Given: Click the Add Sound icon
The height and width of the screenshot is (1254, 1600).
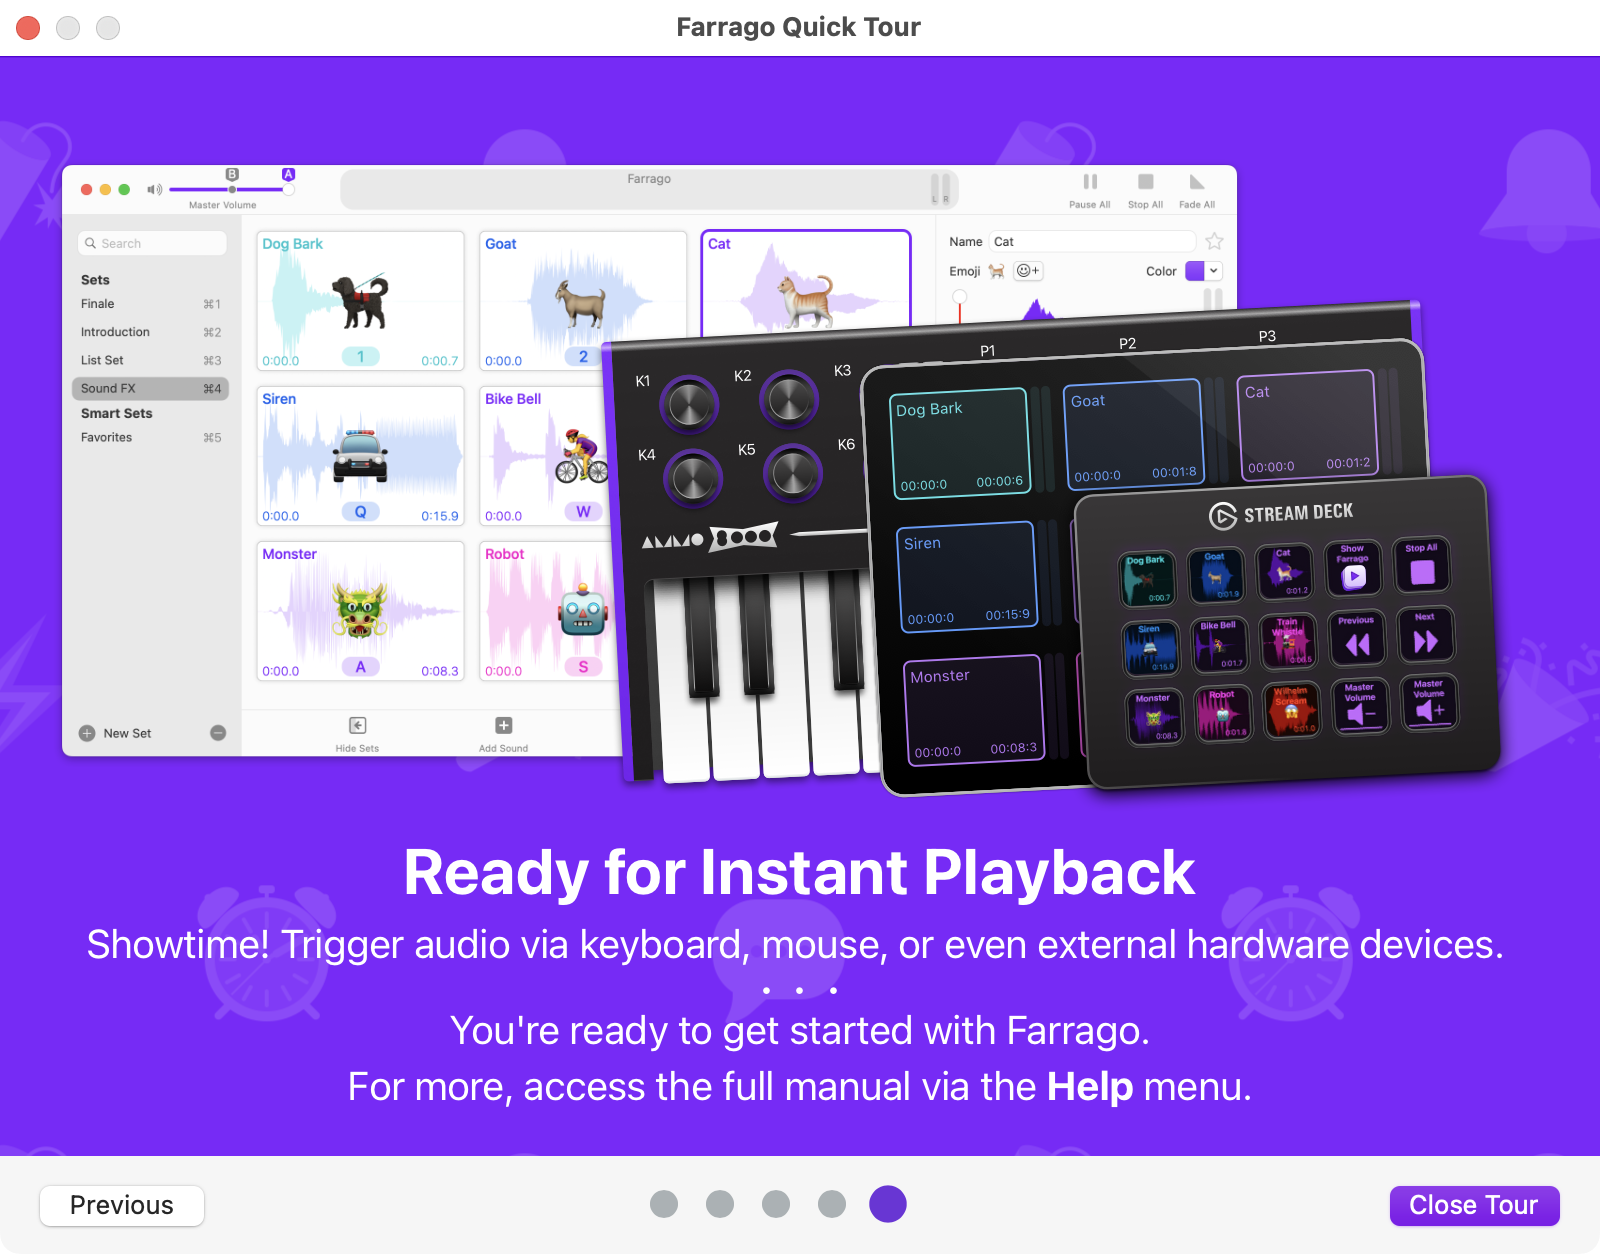Looking at the screenshot, I should point(504,725).
